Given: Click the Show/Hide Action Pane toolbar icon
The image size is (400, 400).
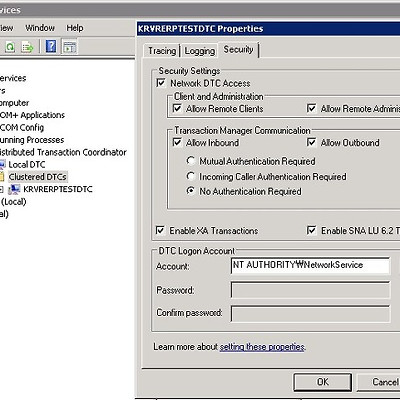Looking at the screenshot, I should coord(70,47).
